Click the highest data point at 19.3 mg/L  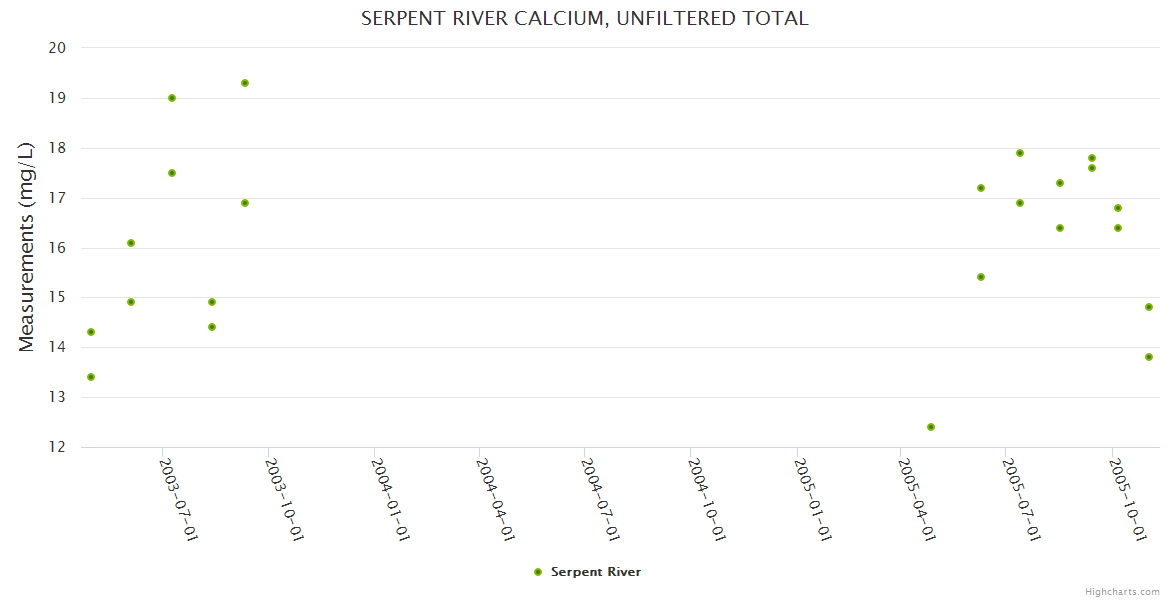245,83
